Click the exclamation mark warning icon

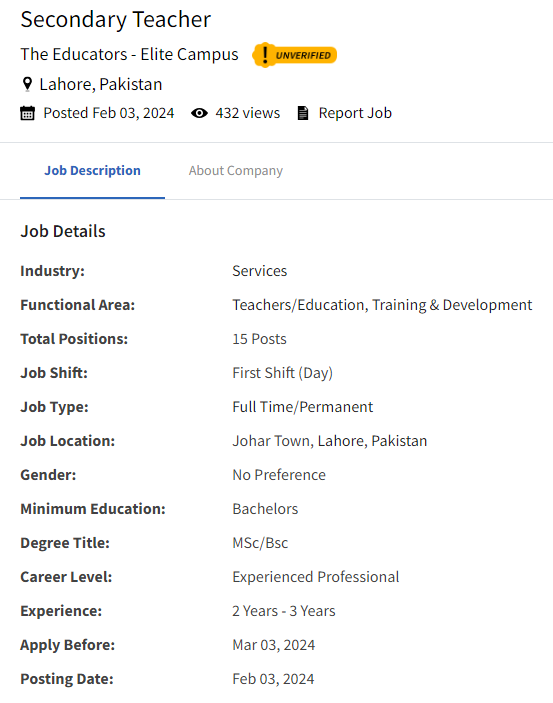click(x=265, y=55)
